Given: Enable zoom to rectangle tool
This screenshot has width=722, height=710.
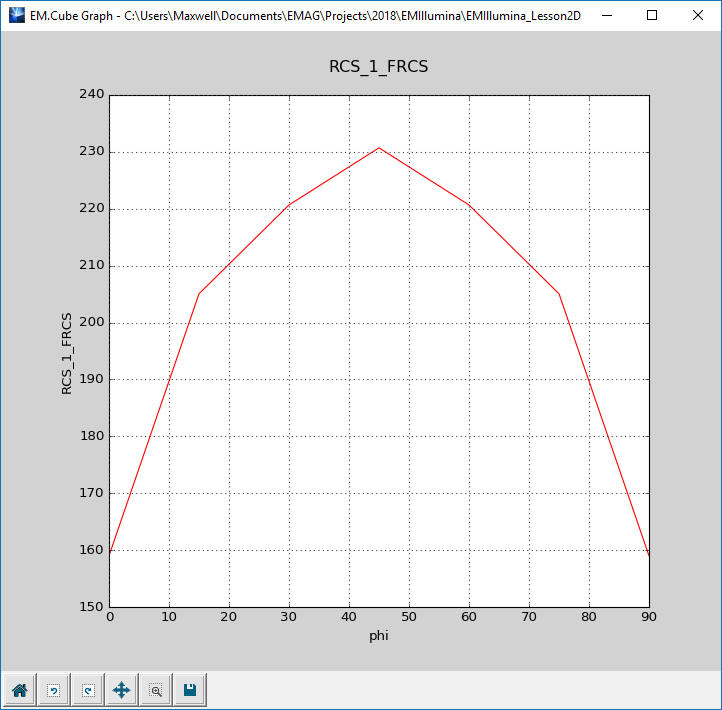Looking at the screenshot, I should 156,690.
